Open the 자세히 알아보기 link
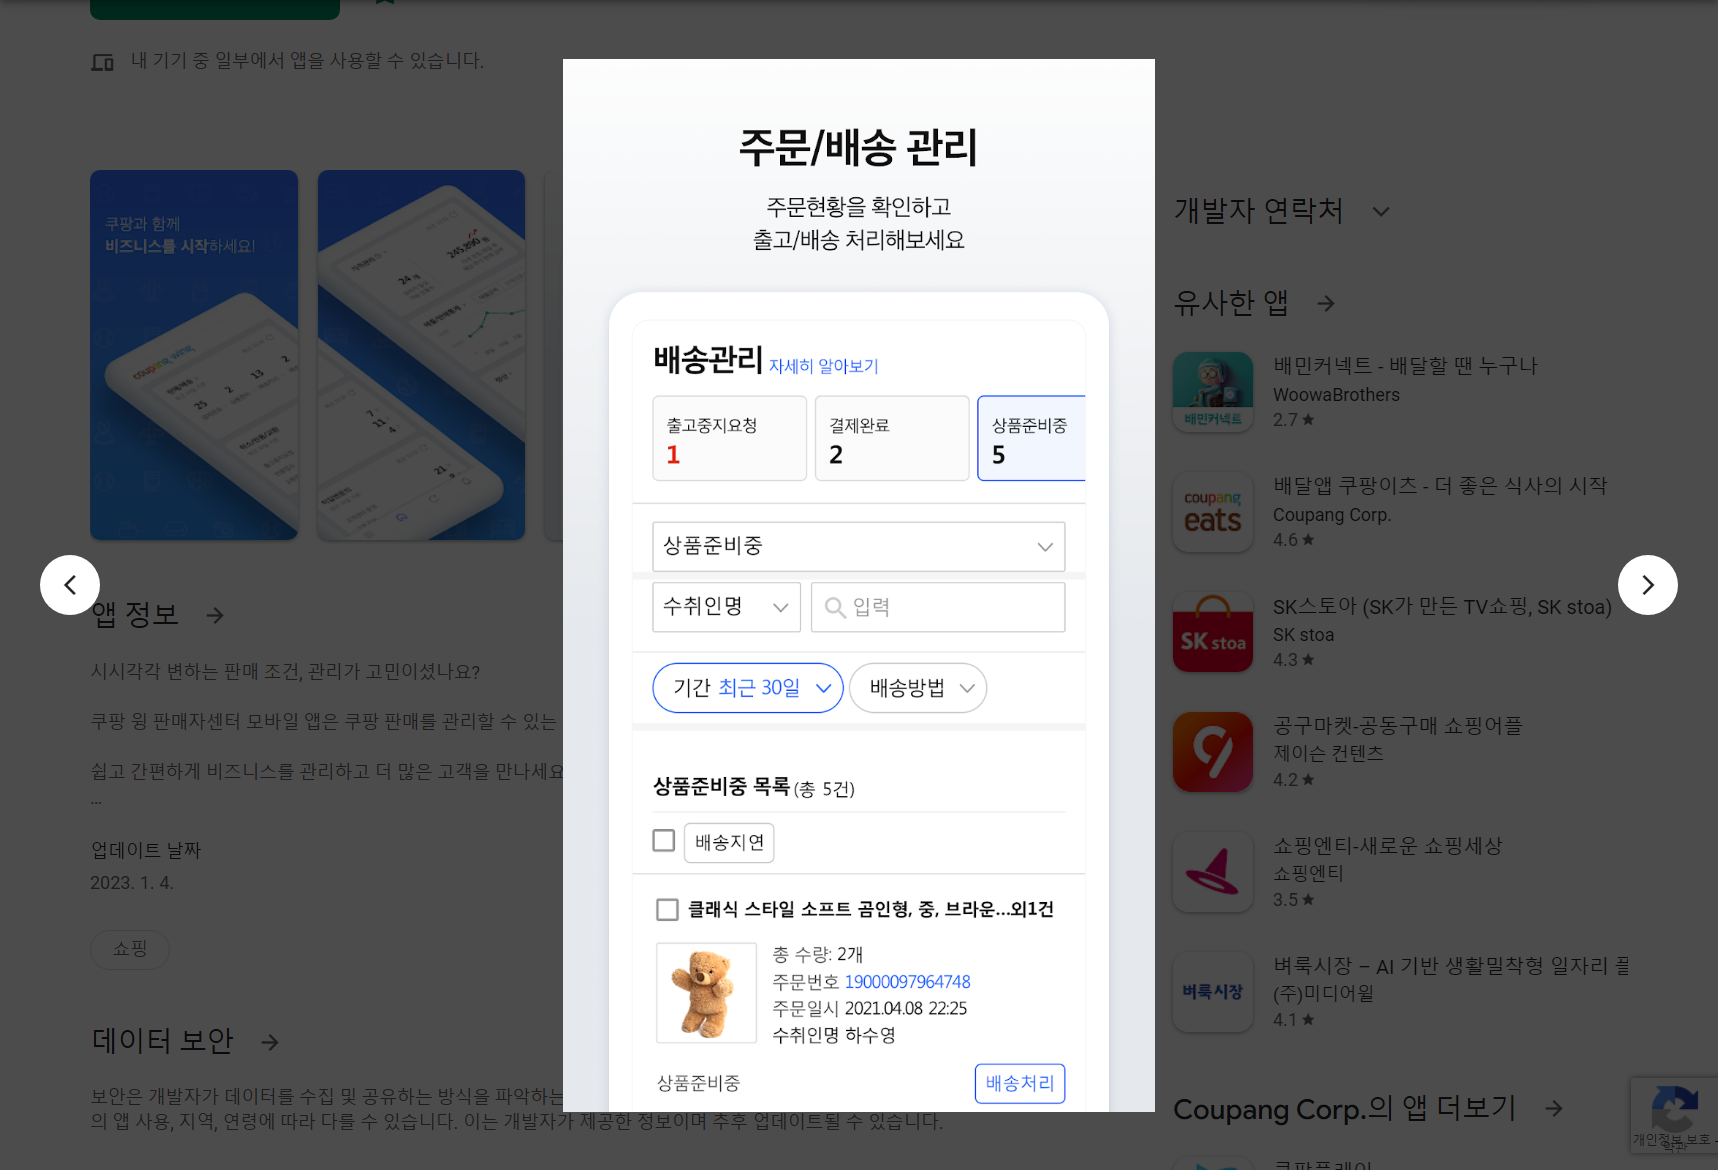Viewport: 1718px width, 1170px height. [823, 366]
